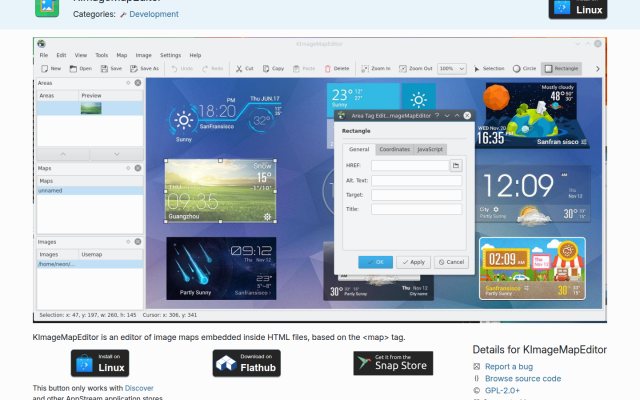Click the Save toolbar button
This screenshot has width=640, height=400.
click(x=111, y=69)
